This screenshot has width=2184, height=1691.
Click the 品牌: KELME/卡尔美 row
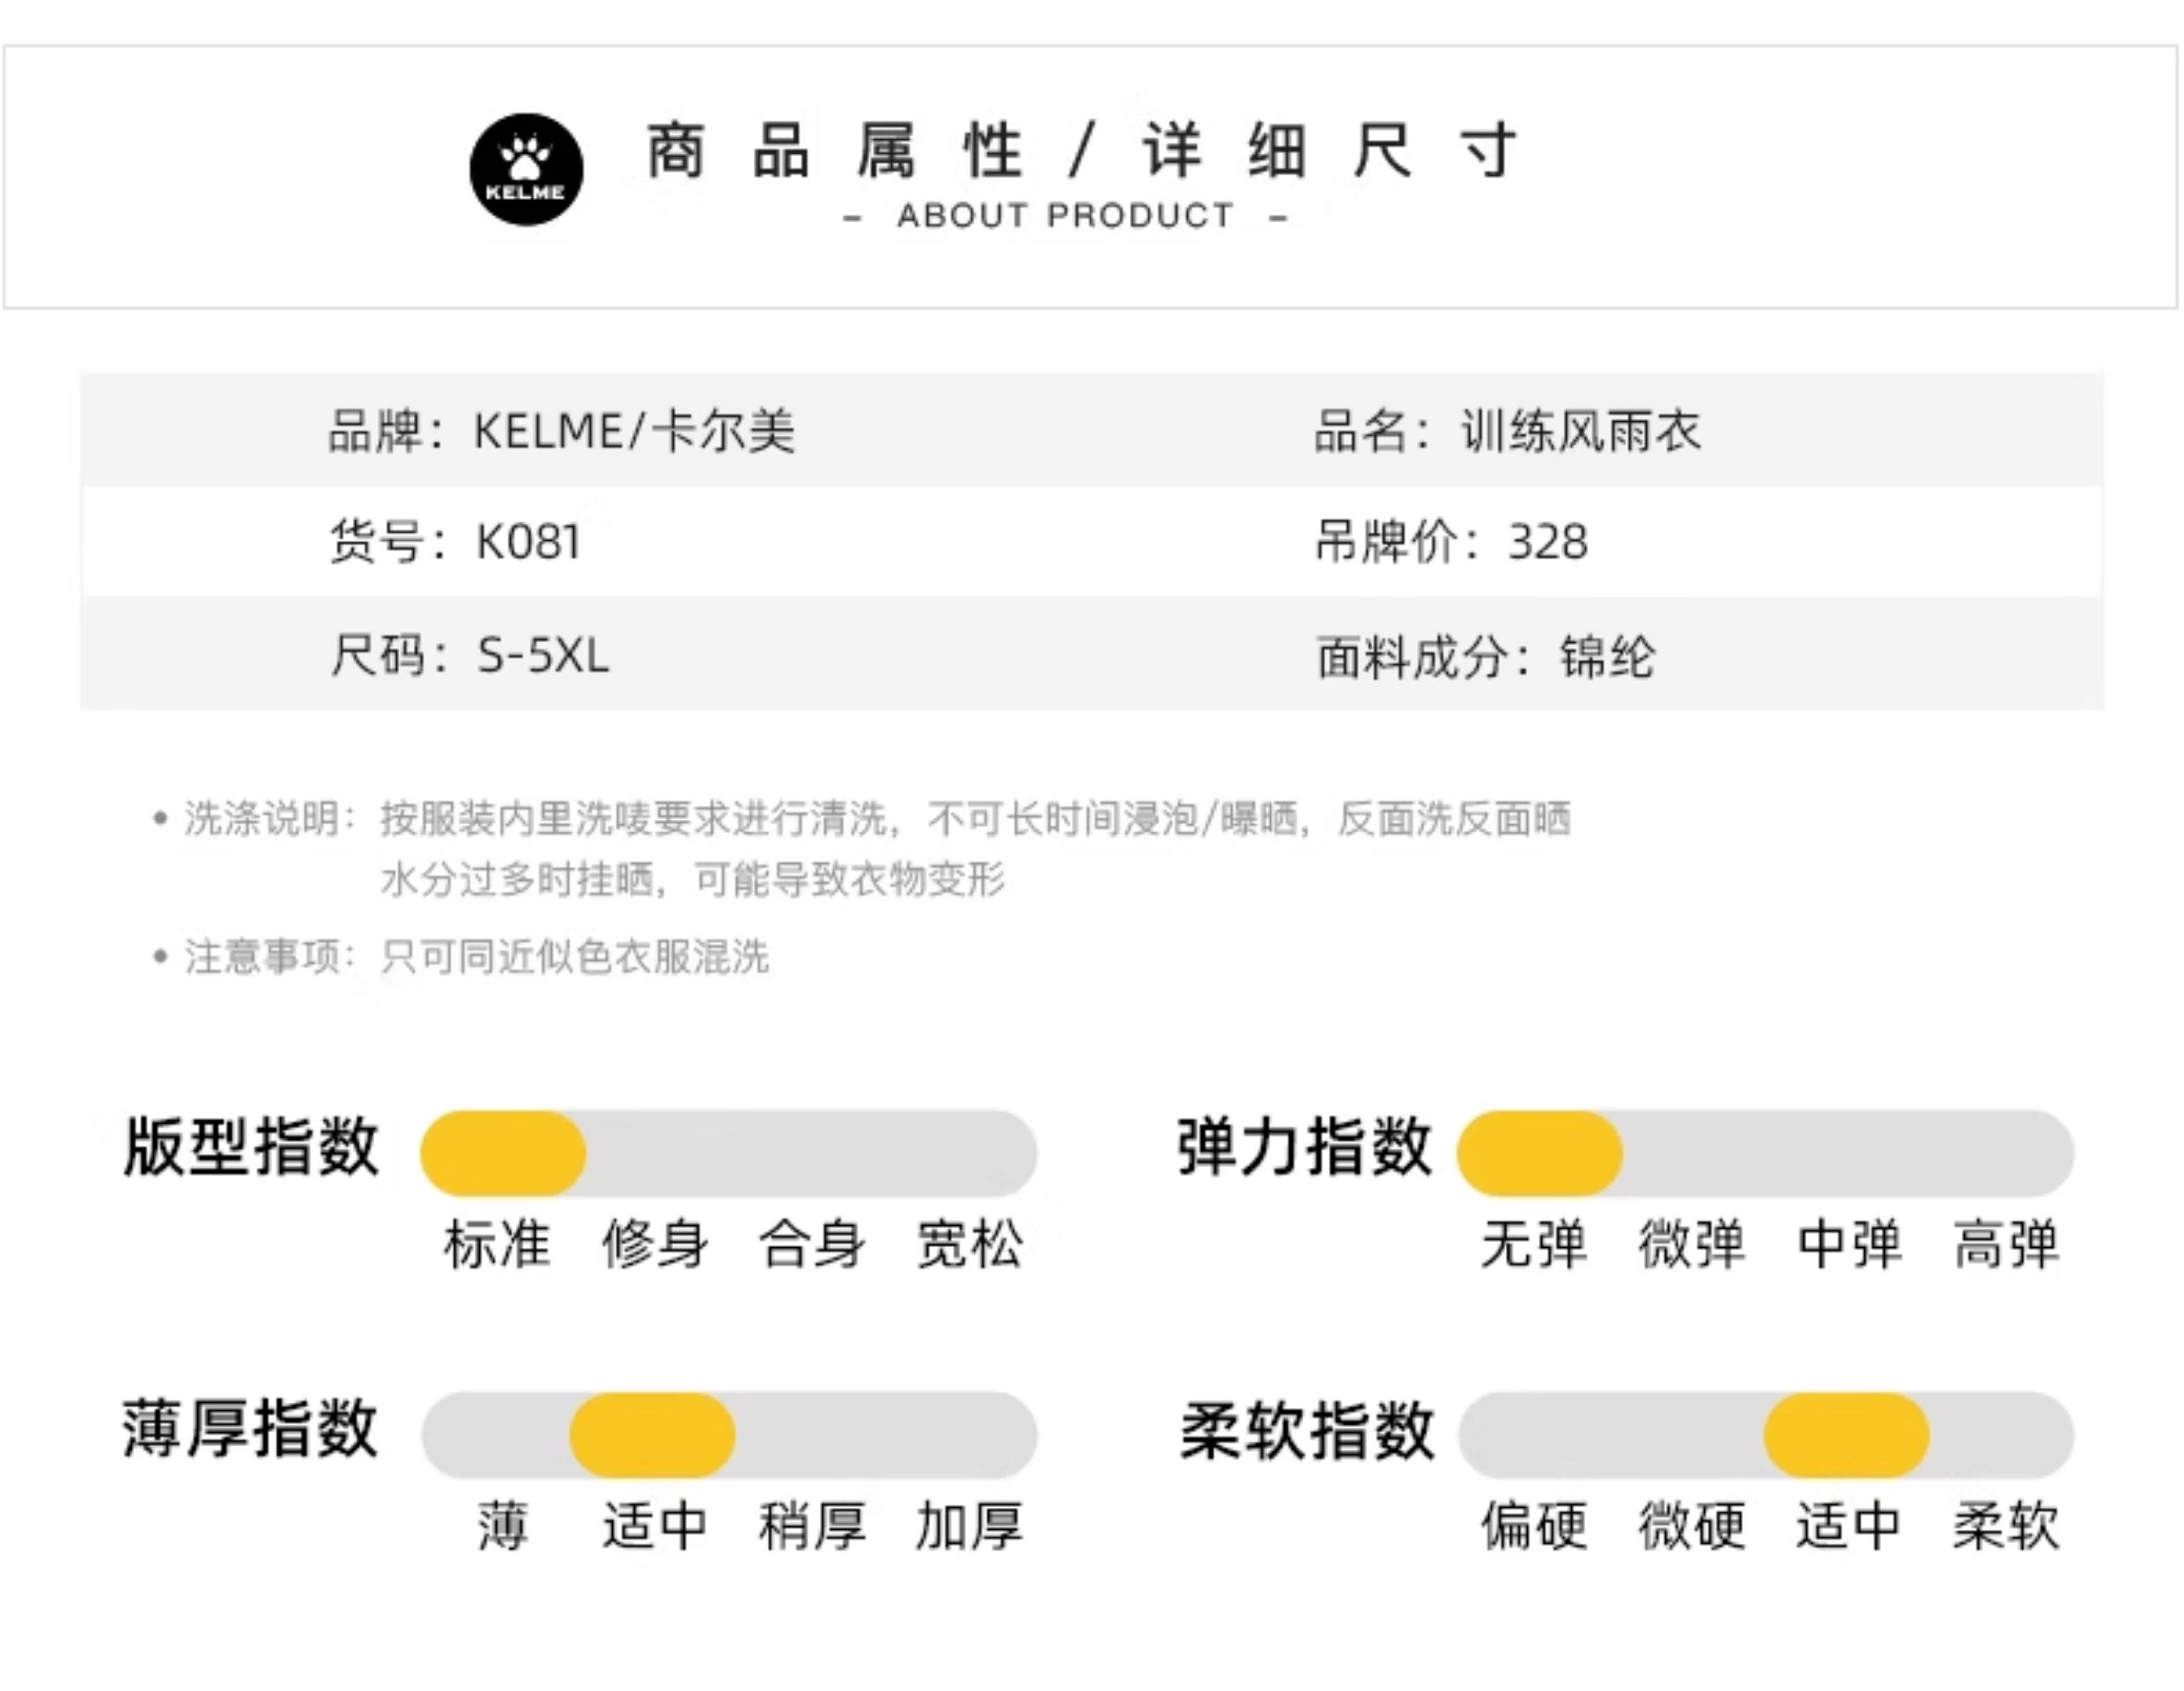point(561,431)
